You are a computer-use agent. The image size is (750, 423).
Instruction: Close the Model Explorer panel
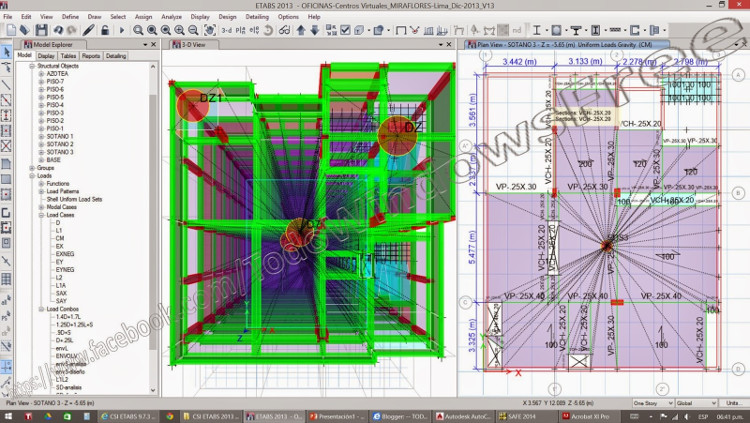click(151, 44)
